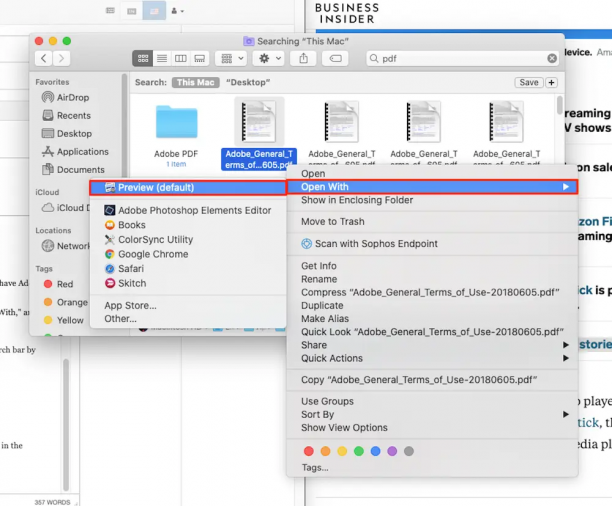Select the "Desktop" search scope

tap(248, 82)
